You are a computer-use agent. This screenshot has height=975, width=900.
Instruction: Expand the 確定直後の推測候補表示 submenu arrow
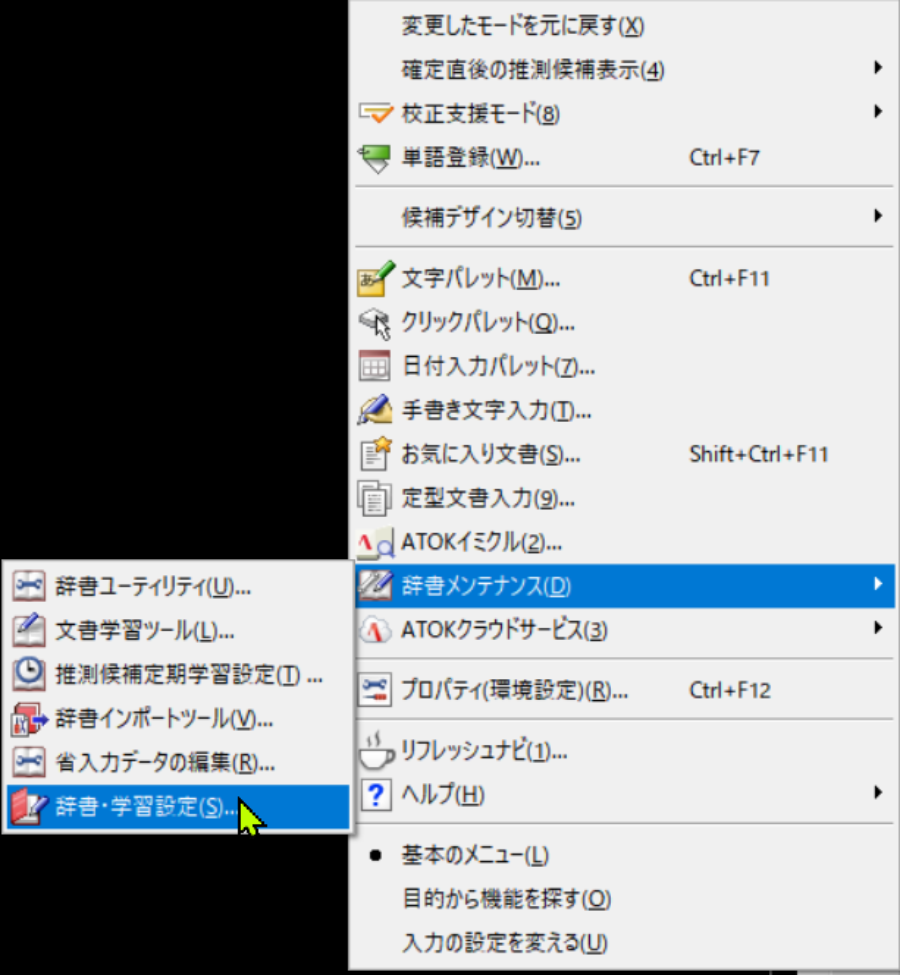coord(878,68)
